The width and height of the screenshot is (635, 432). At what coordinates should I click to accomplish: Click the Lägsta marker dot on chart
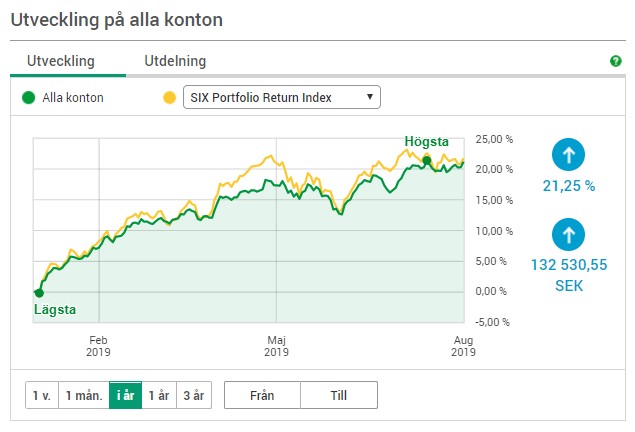point(39,293)
